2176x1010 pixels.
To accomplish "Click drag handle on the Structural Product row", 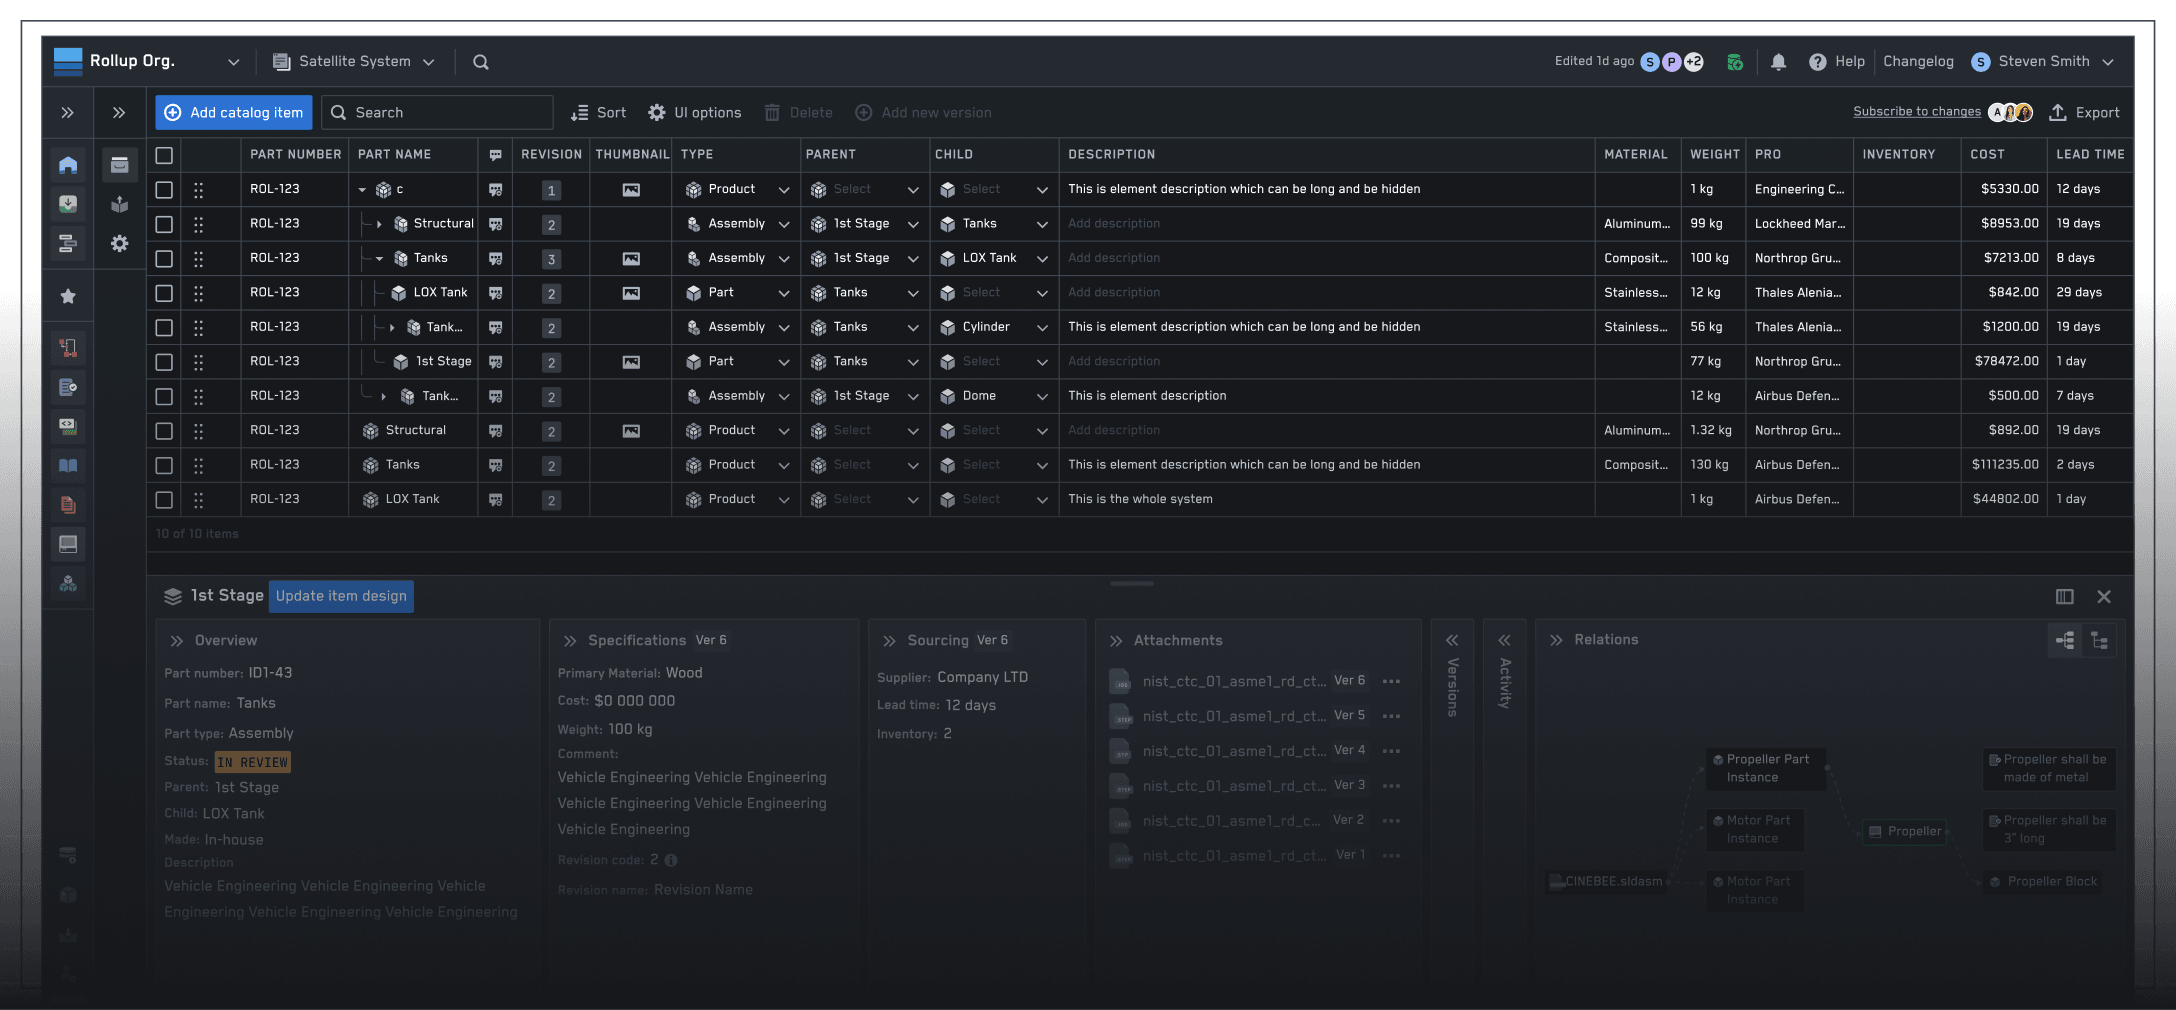I will [198, 431].
